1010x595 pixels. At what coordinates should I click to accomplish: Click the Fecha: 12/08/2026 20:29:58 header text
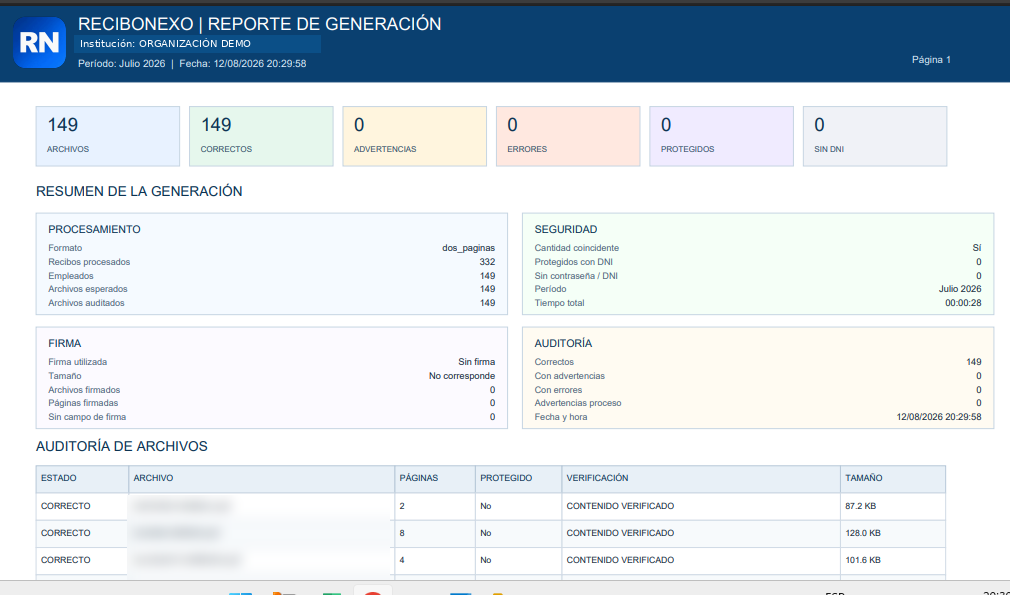pyautogui.click(x=243, y=64)
